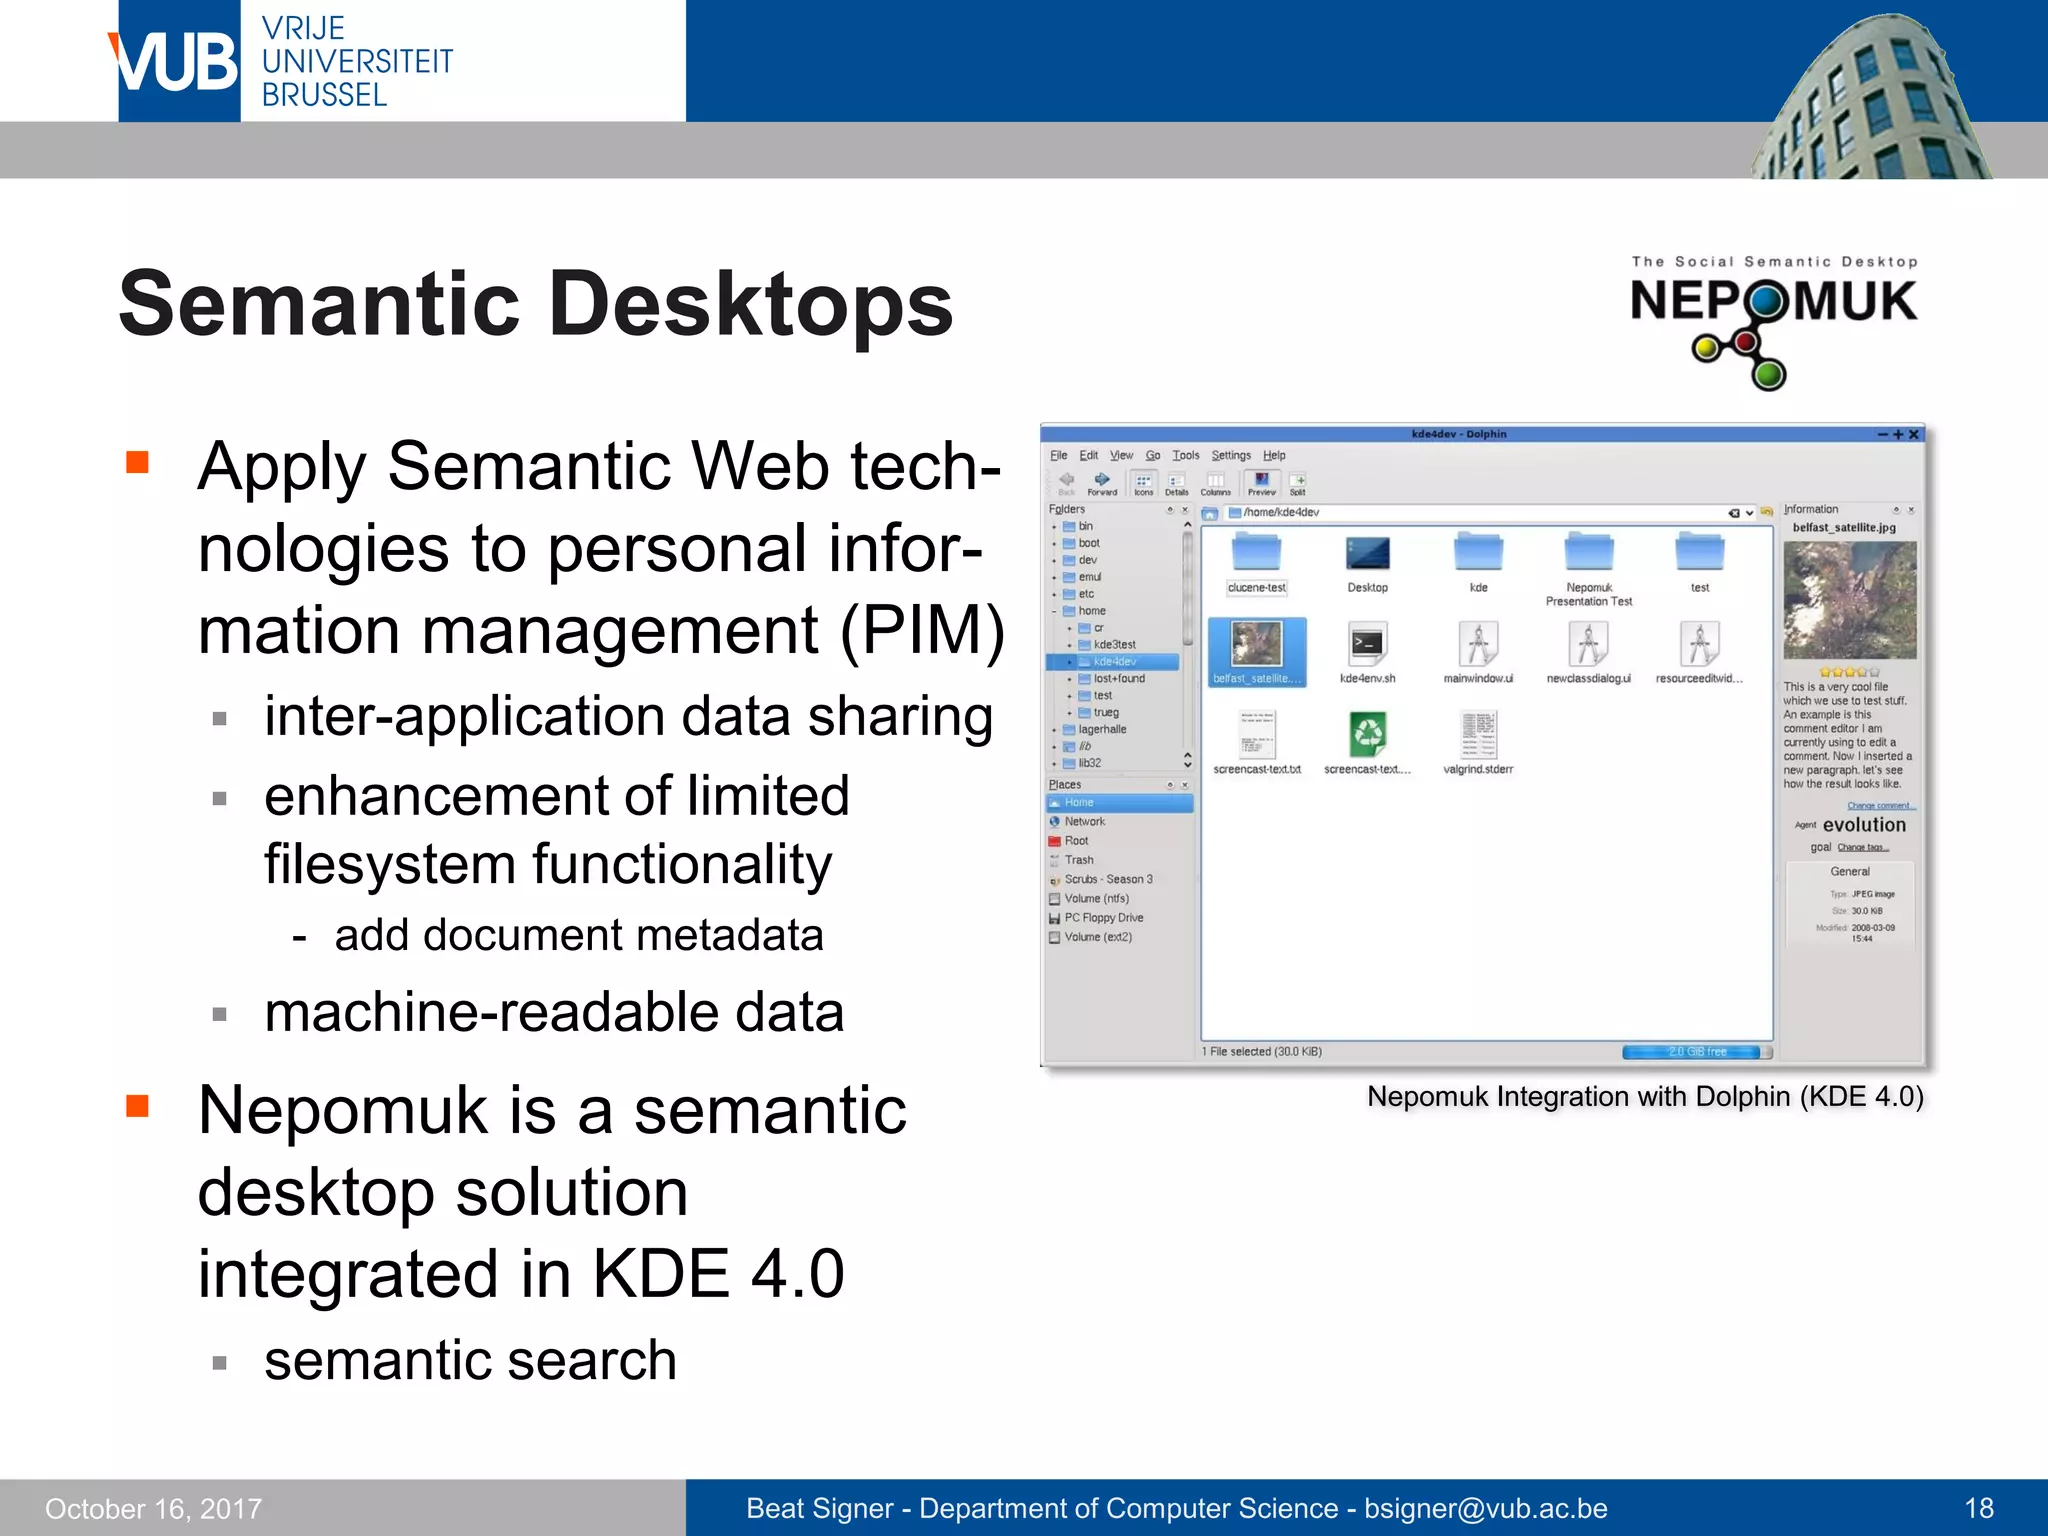Open the kde folder icon
The width and height of the screenshot is (2048, 1536).
pos(1478,562)
